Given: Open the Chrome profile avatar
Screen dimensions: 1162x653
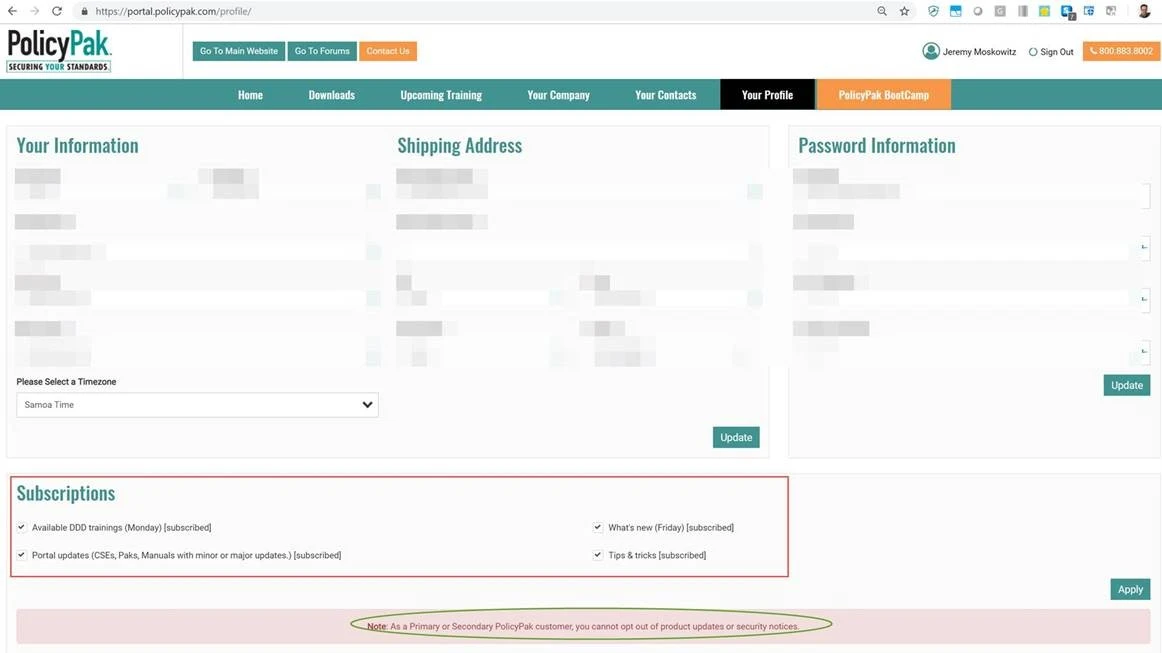Looking at the screenshot, I should pyautogui.click(x=1144, y=11).
